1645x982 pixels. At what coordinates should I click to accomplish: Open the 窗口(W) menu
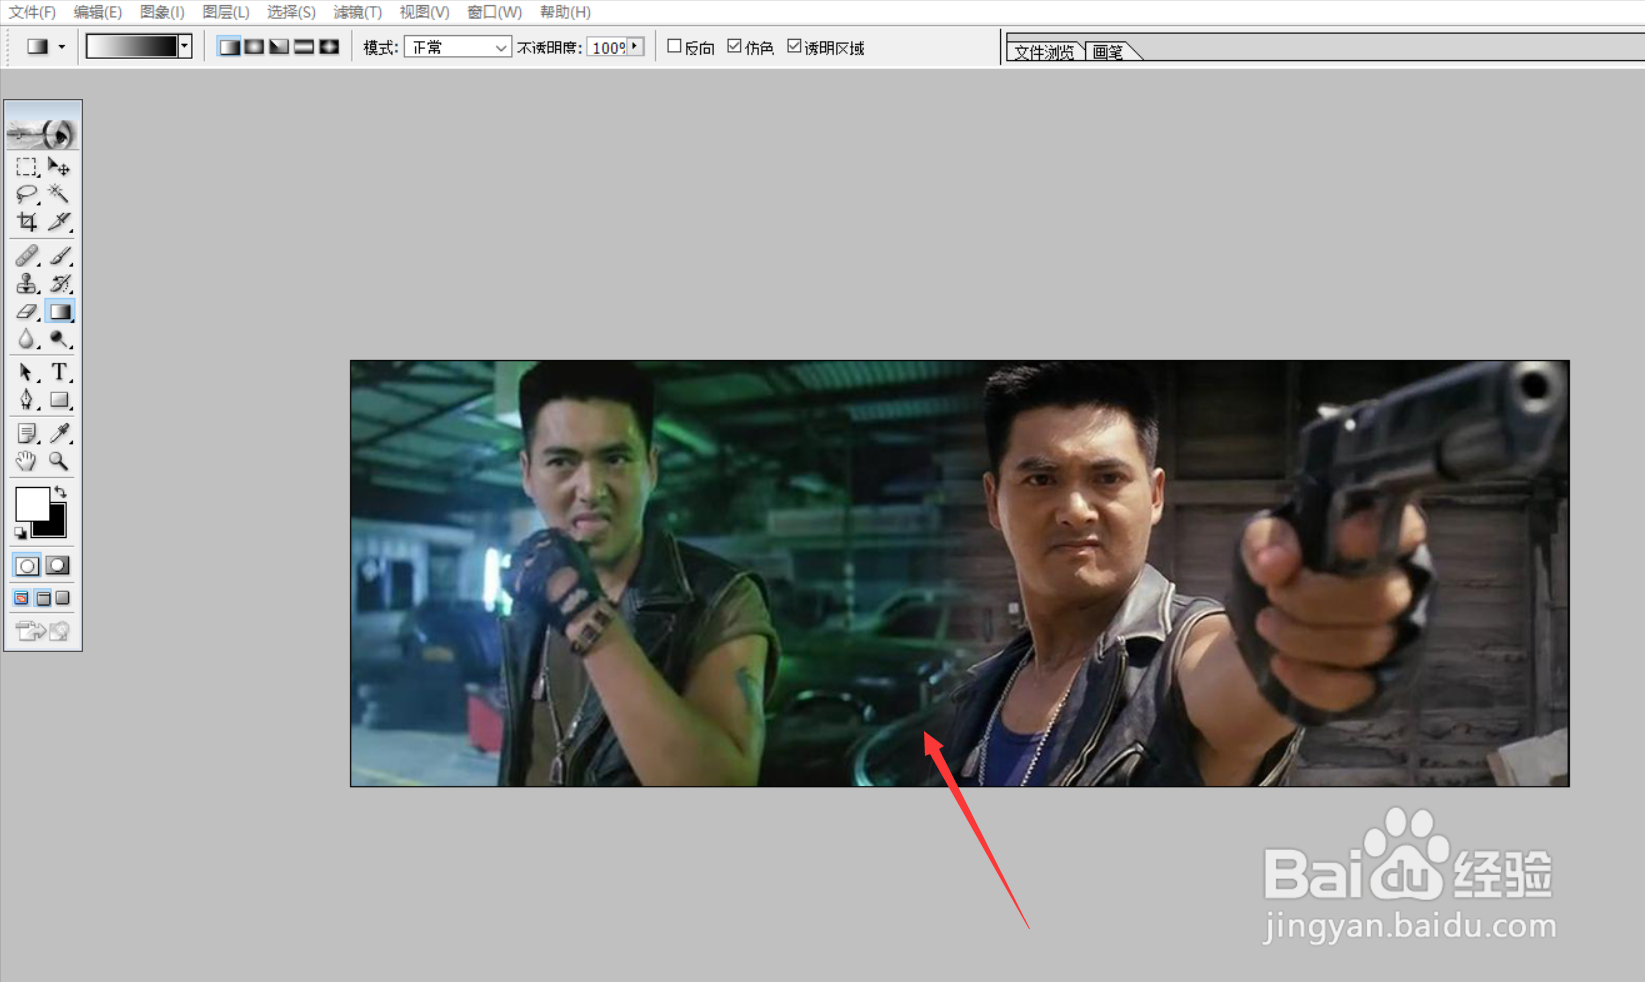pyautogui.click(x=494, y=12)
